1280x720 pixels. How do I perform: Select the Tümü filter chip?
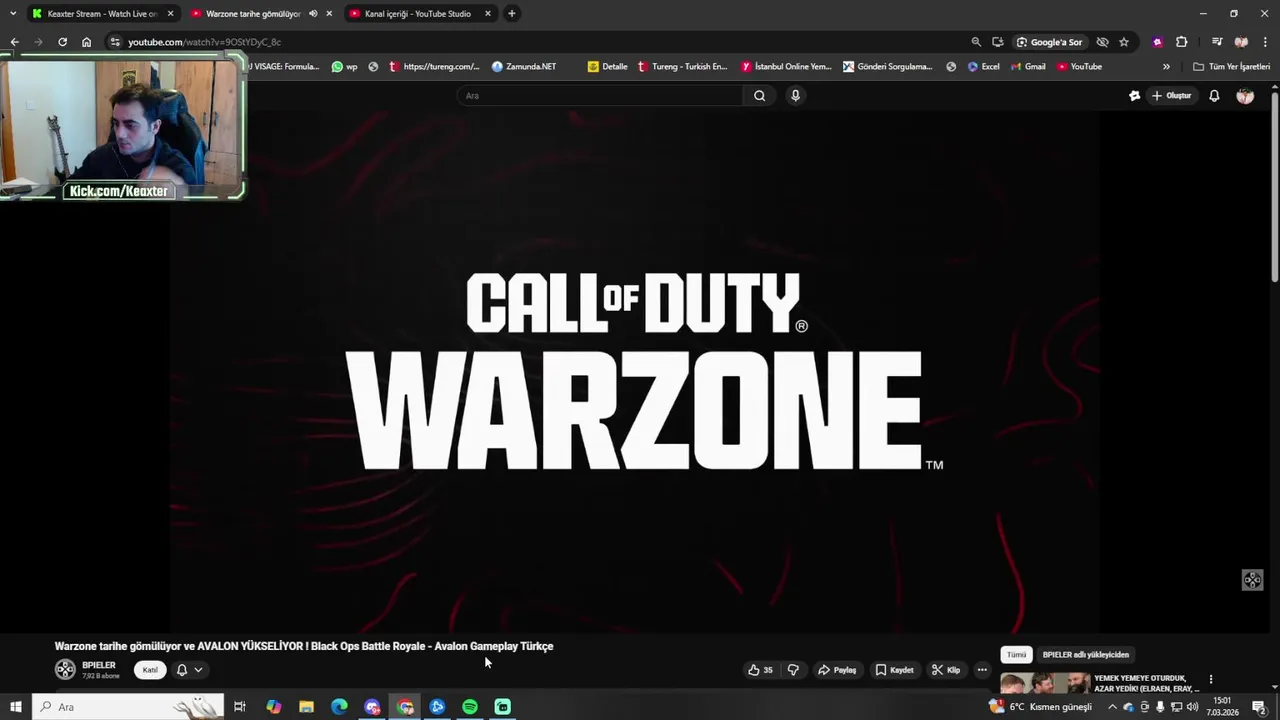pos(1016,655)
